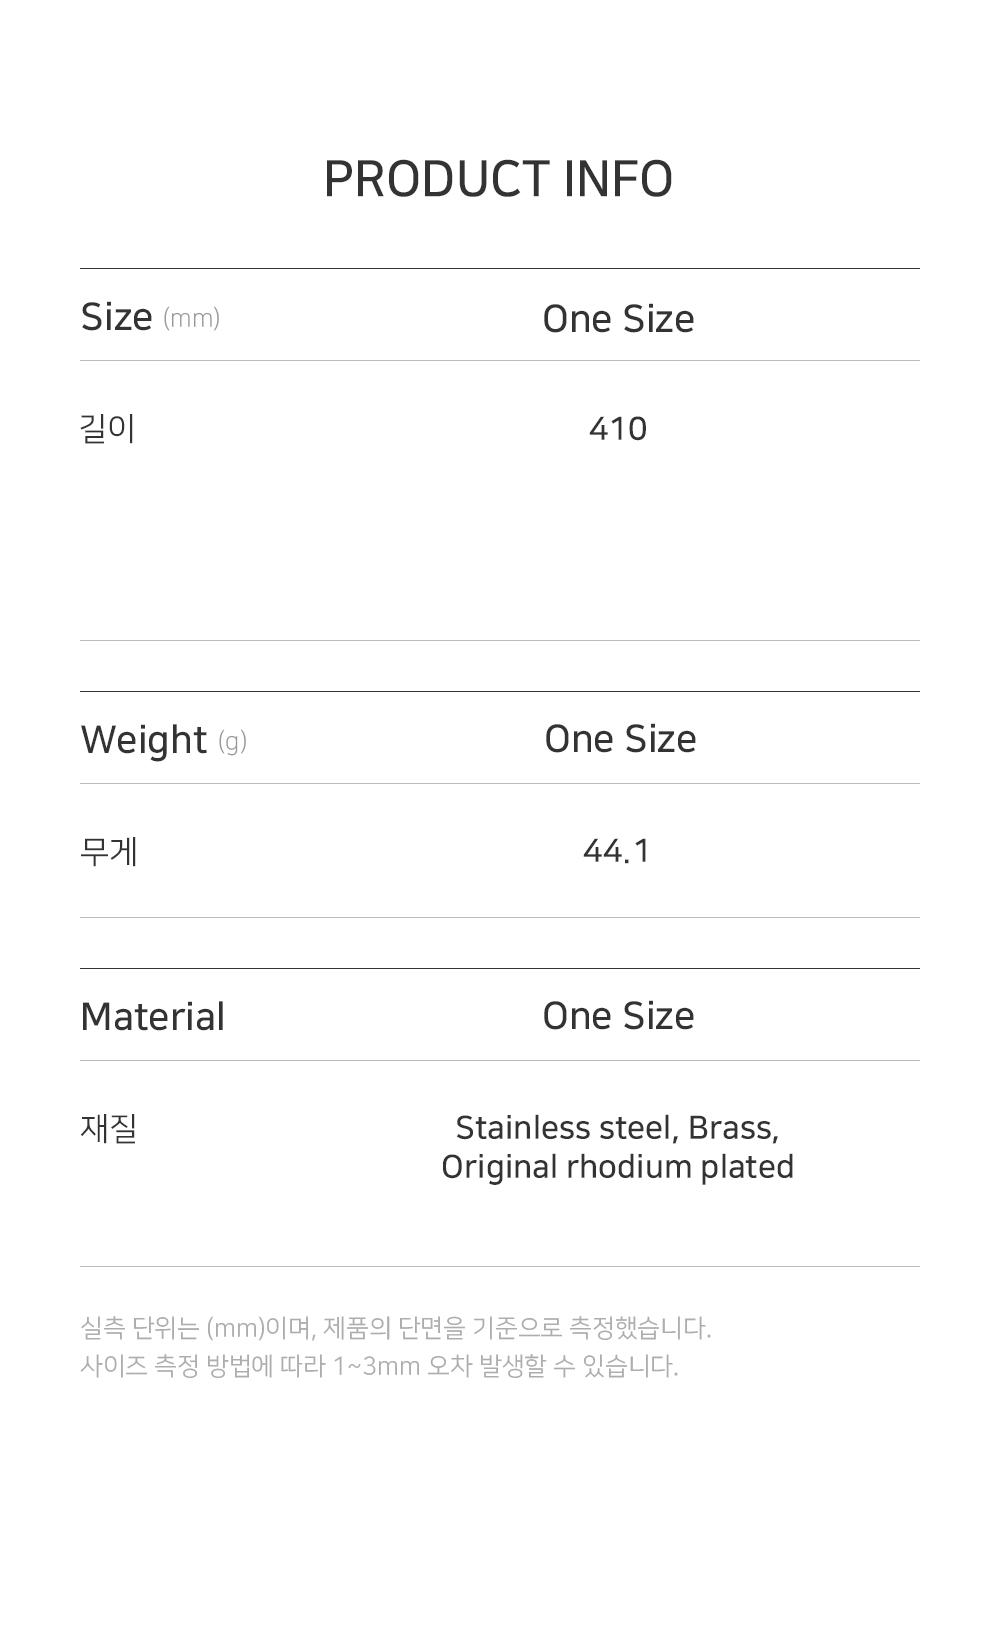
Task: Select the Size row label
Action: [x=116, y=317]
